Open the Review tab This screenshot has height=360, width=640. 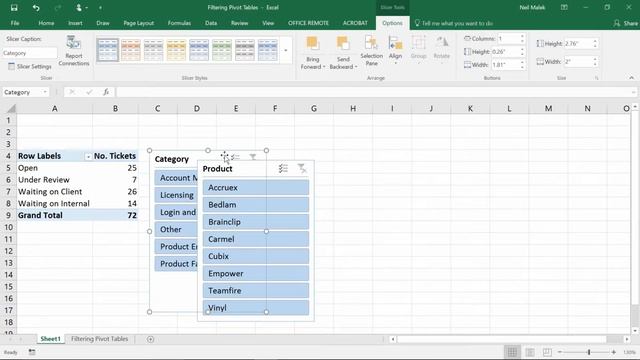coord(240,23)
